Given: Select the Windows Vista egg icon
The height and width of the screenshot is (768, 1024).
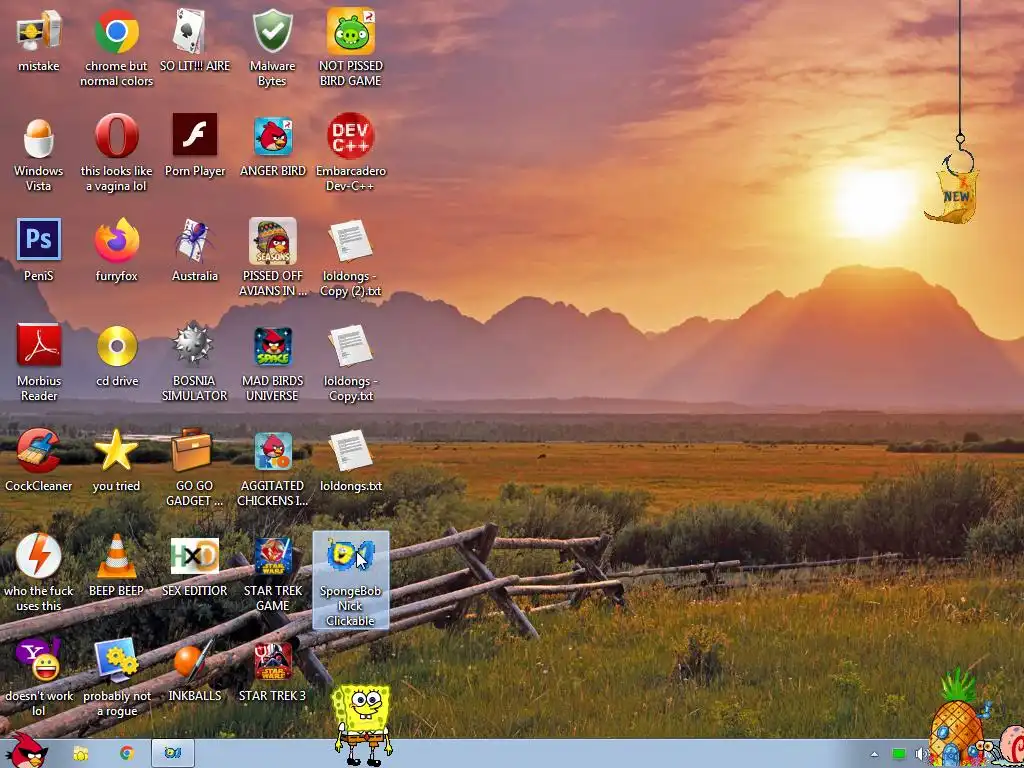Looking at the screenshot, I should pyautogui.click(x=39, y=137).
